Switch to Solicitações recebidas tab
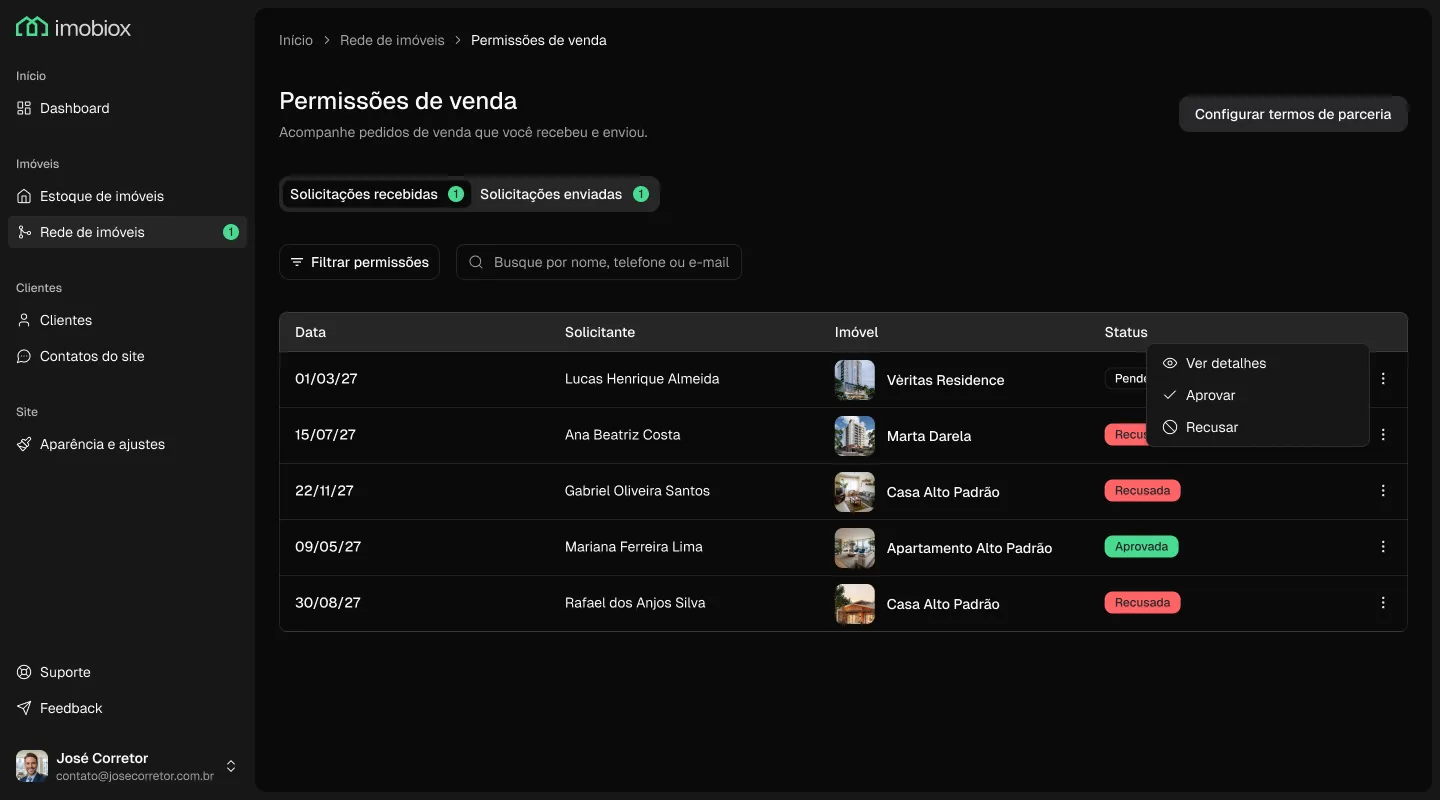This screenshot has height=800, width=1440. (x=376, y=194)
